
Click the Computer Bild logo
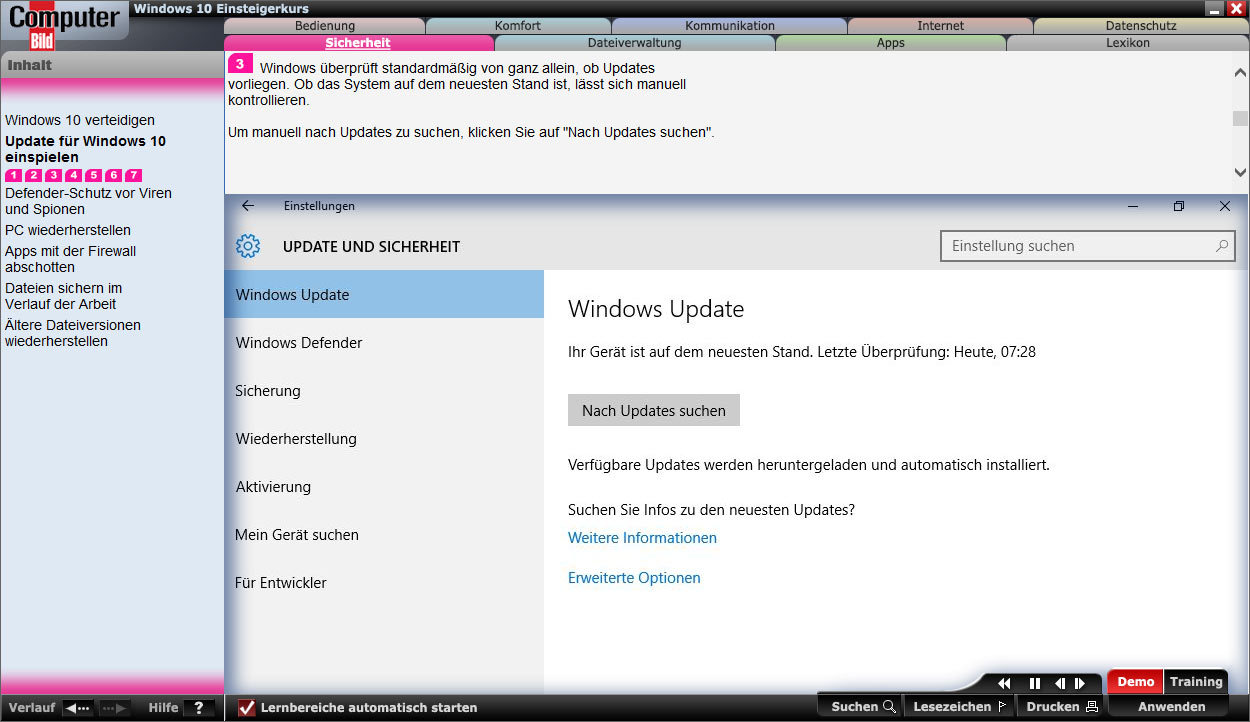(x=64, y=25)
